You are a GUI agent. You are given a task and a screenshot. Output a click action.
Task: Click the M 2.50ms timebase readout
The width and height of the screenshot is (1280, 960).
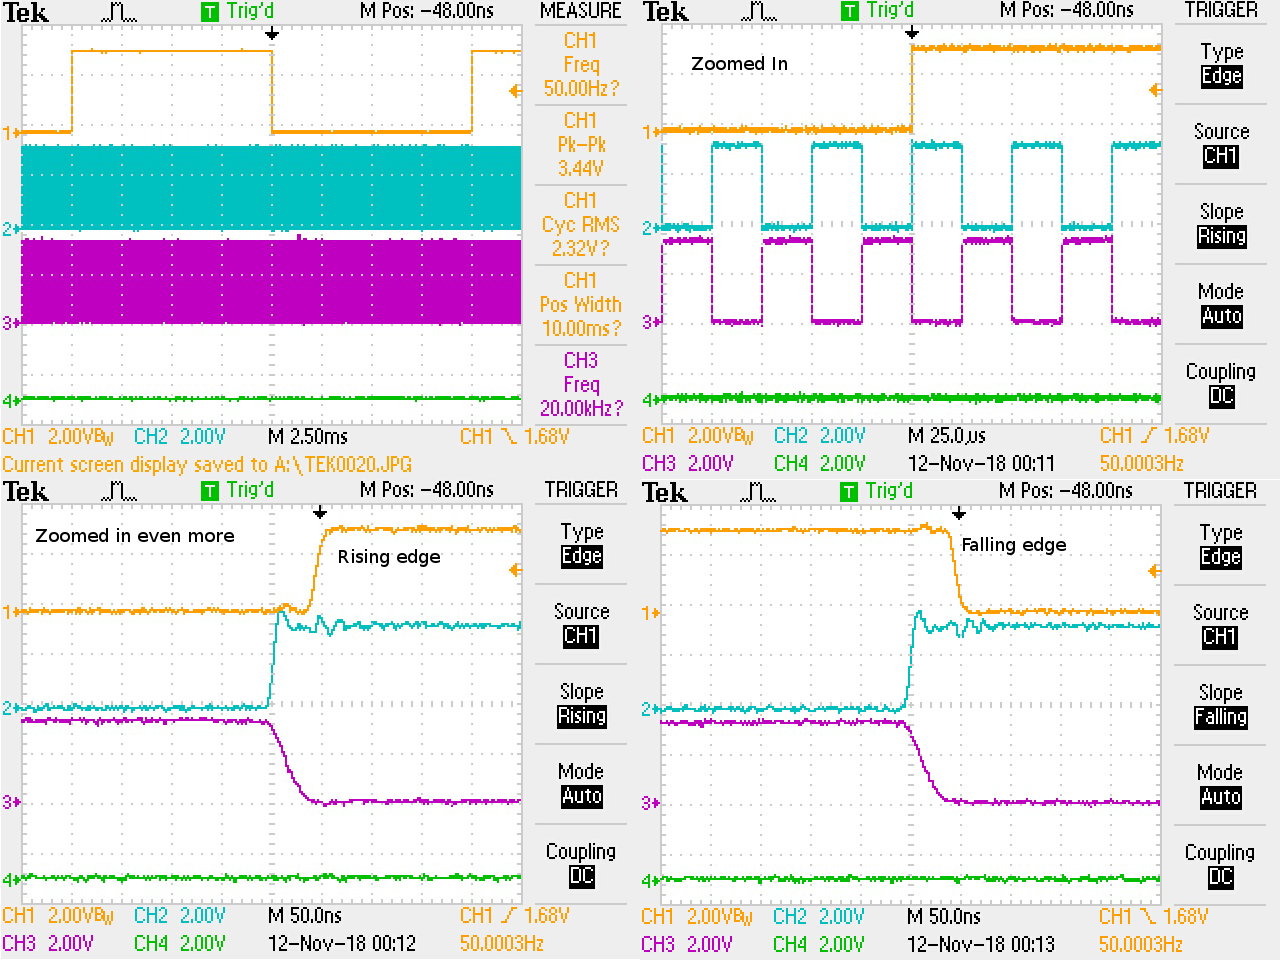coord(308,437)
